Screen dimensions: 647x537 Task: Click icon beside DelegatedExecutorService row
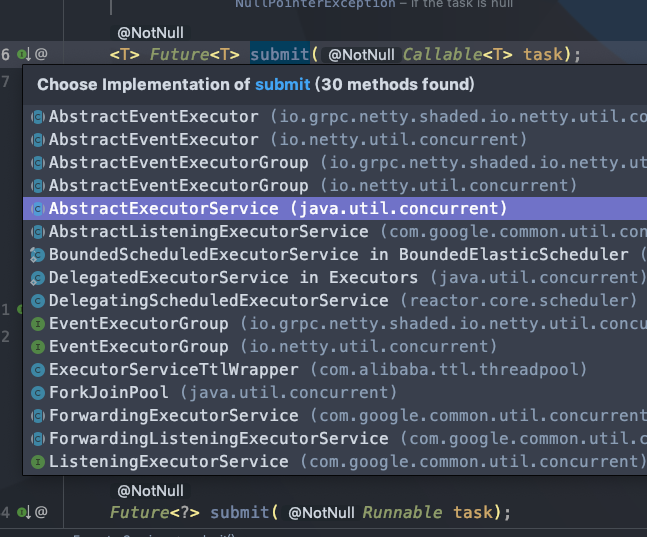[x=38, y=278]
